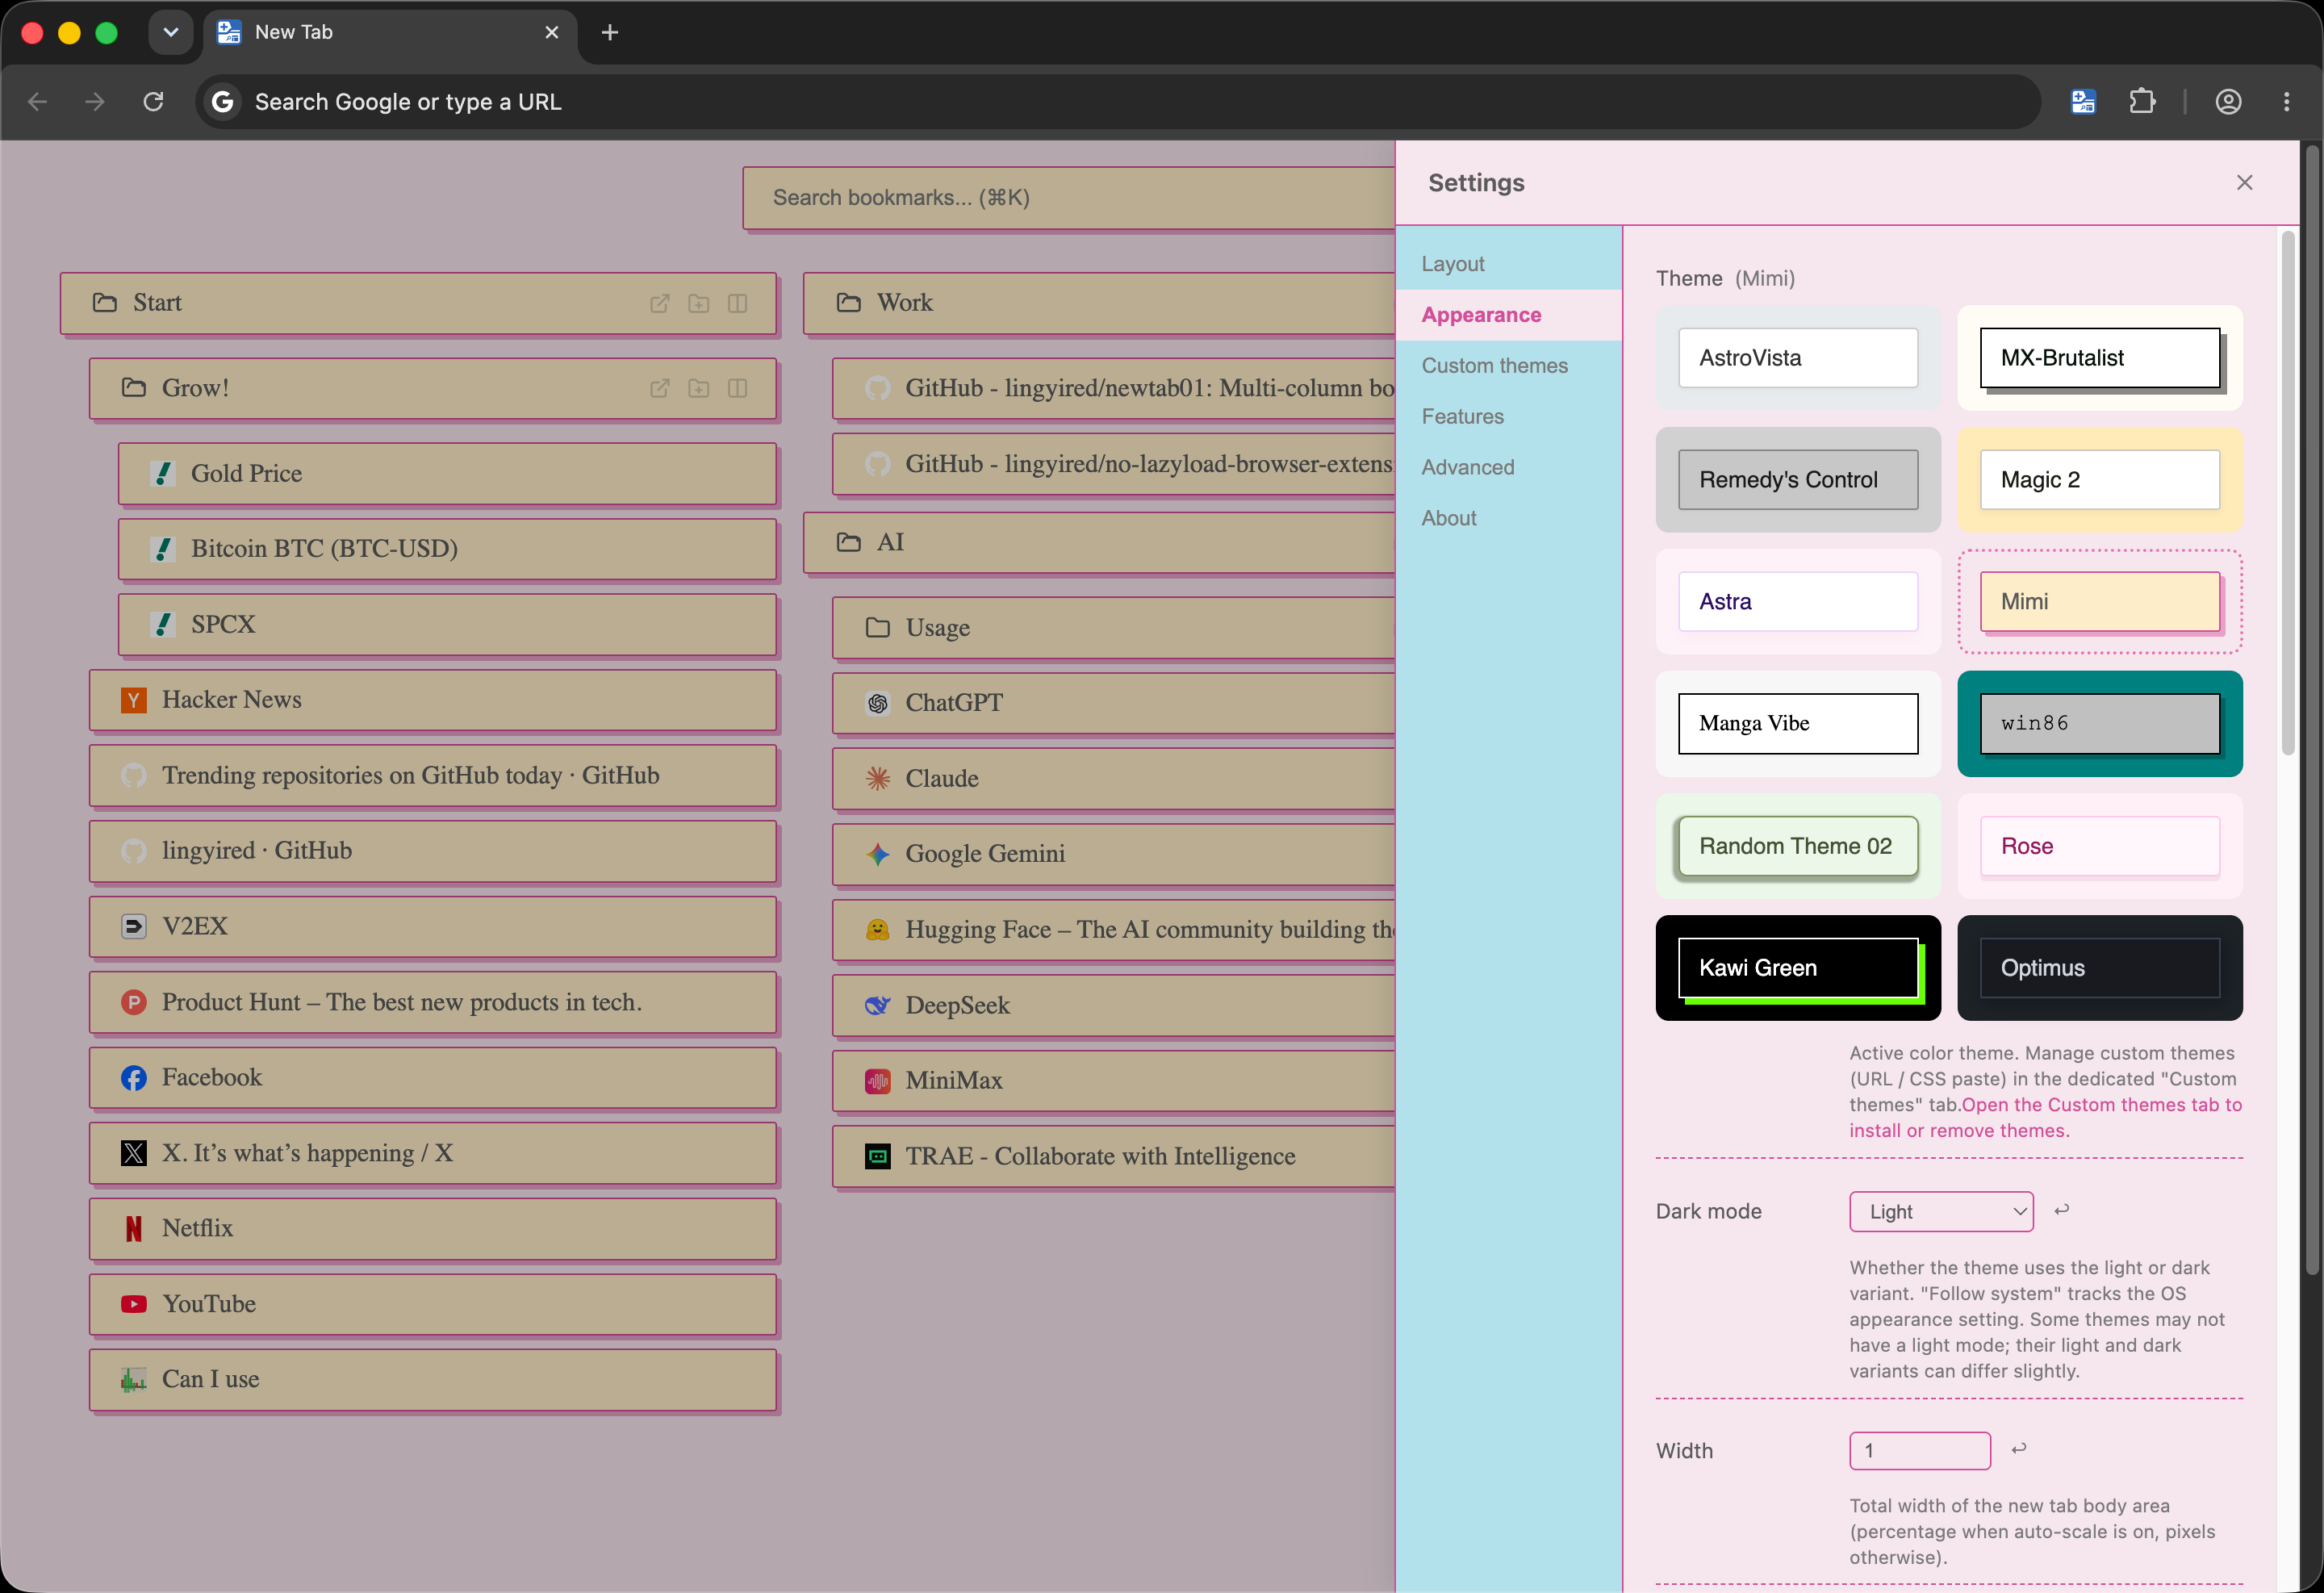Viewport: 2324px width, 1593px height.
Task: Pick the Rose theme
Action: (x=2100, y=846)
